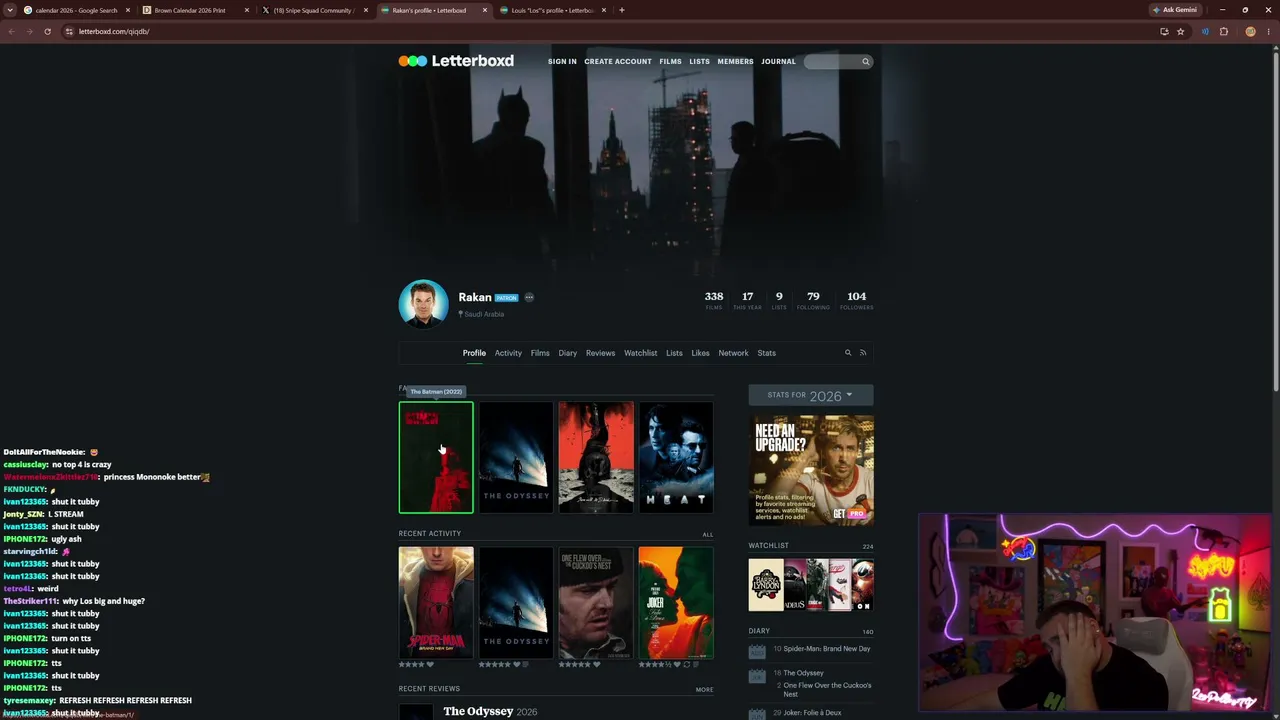Open the RSS feed icon in profile navigation

click(863, 353)
